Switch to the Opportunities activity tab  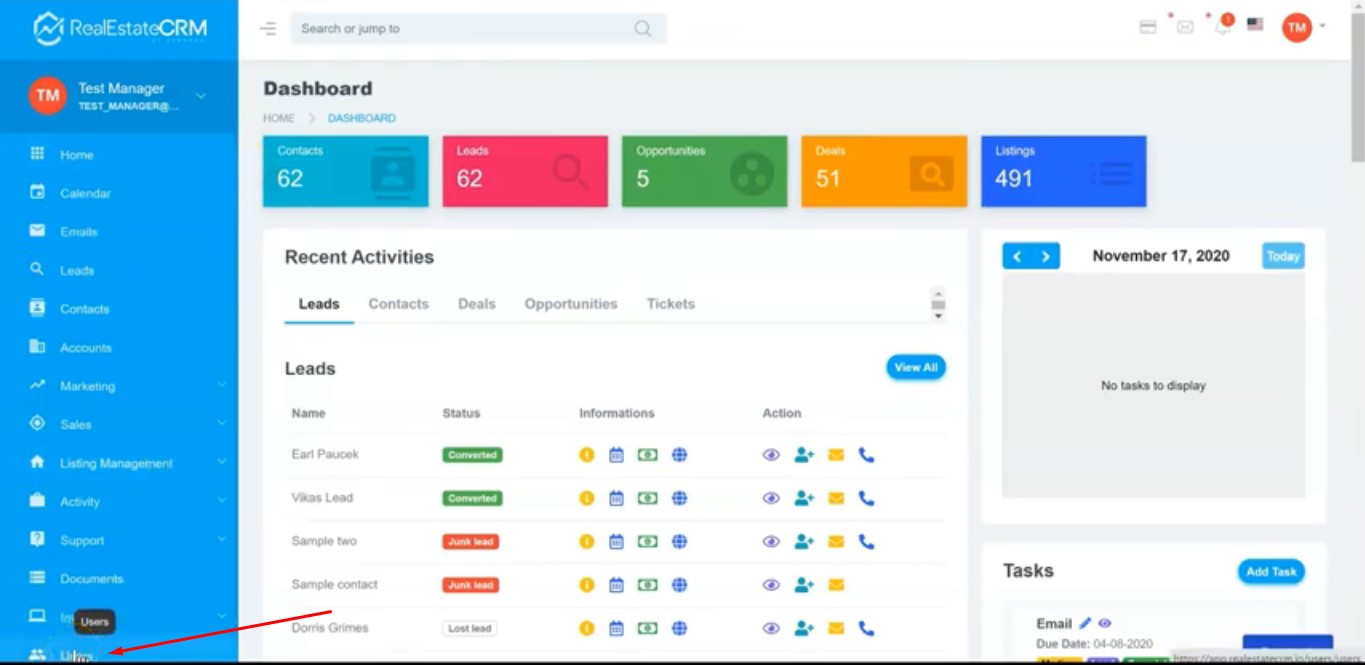(570, 304)
